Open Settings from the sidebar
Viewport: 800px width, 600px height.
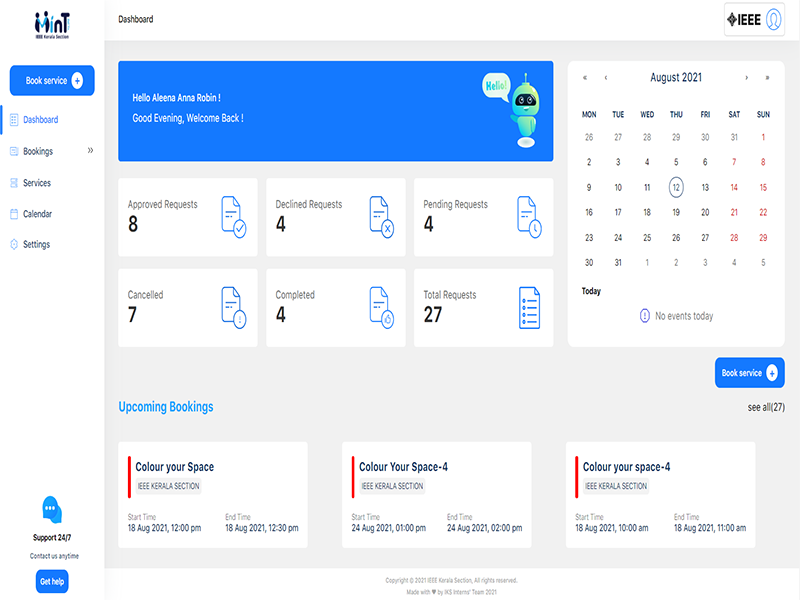[36, 244]
